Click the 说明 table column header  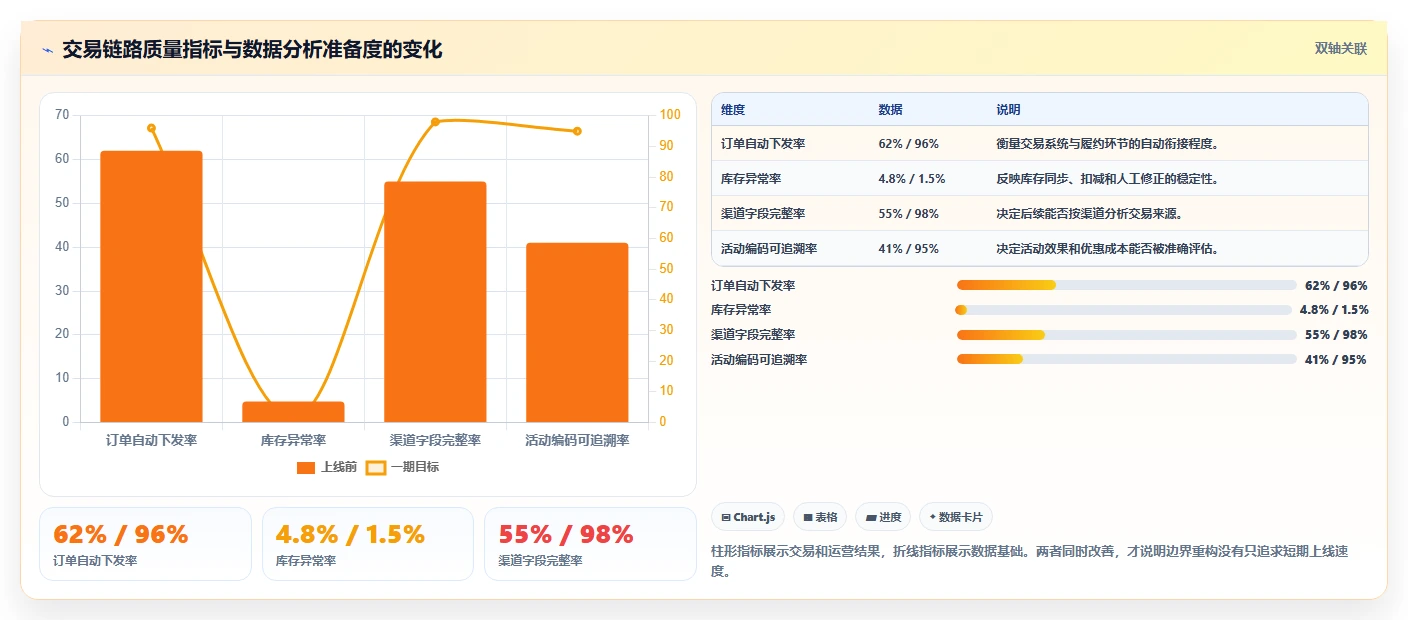pyautogui.click(x=1008, y=110)
